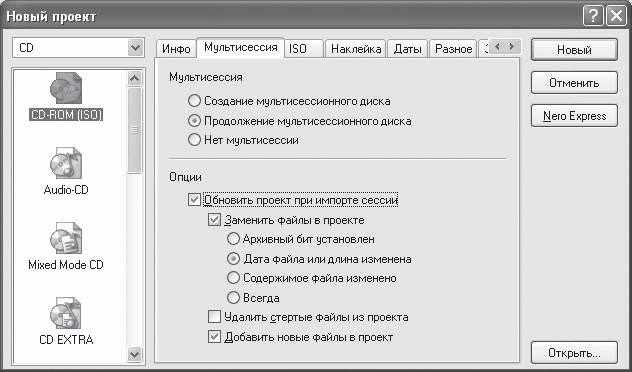Select the CD-ROM (ISO) project icon
This screenshot has width=632, height=372.
pos(67,89)
